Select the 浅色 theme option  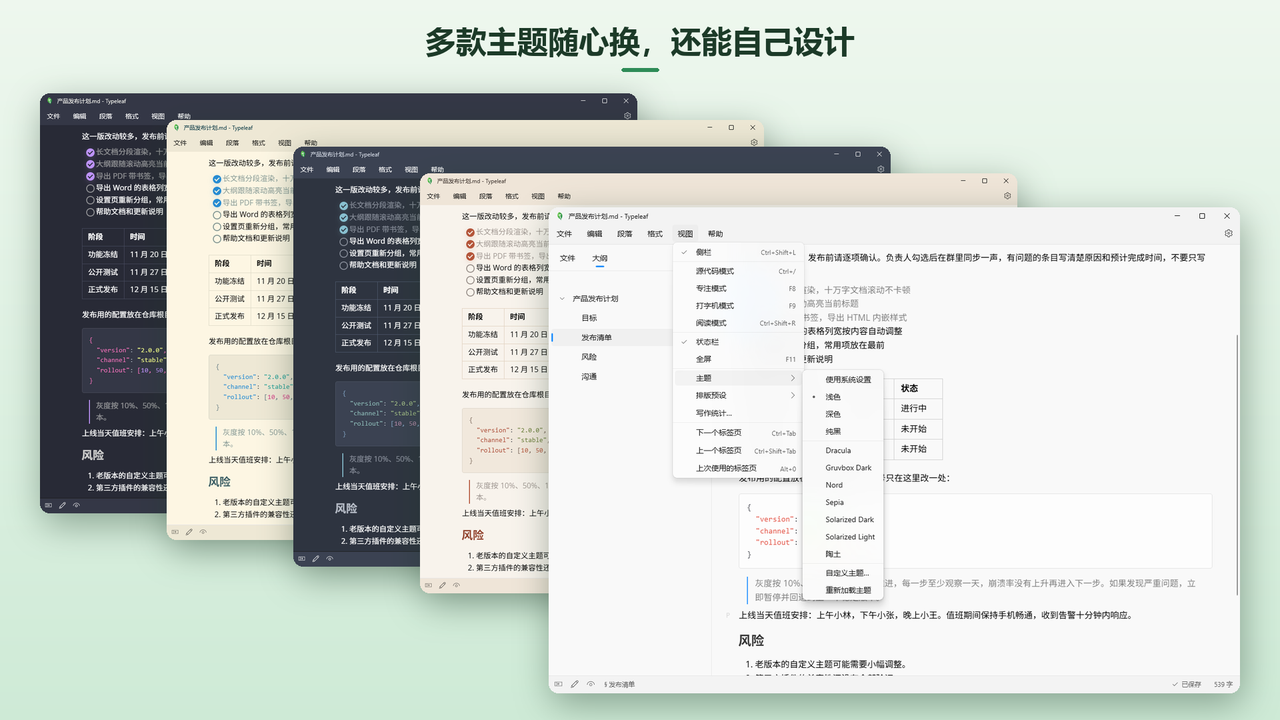(x=843, y=397)
